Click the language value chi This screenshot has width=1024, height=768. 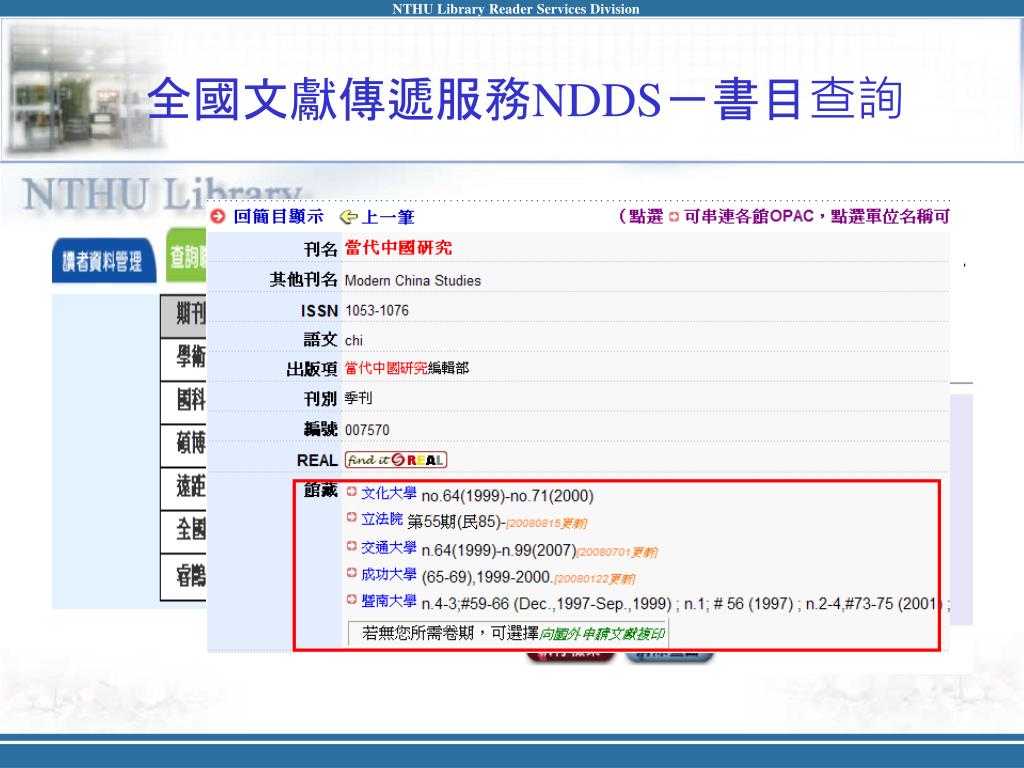click(353, 340)
